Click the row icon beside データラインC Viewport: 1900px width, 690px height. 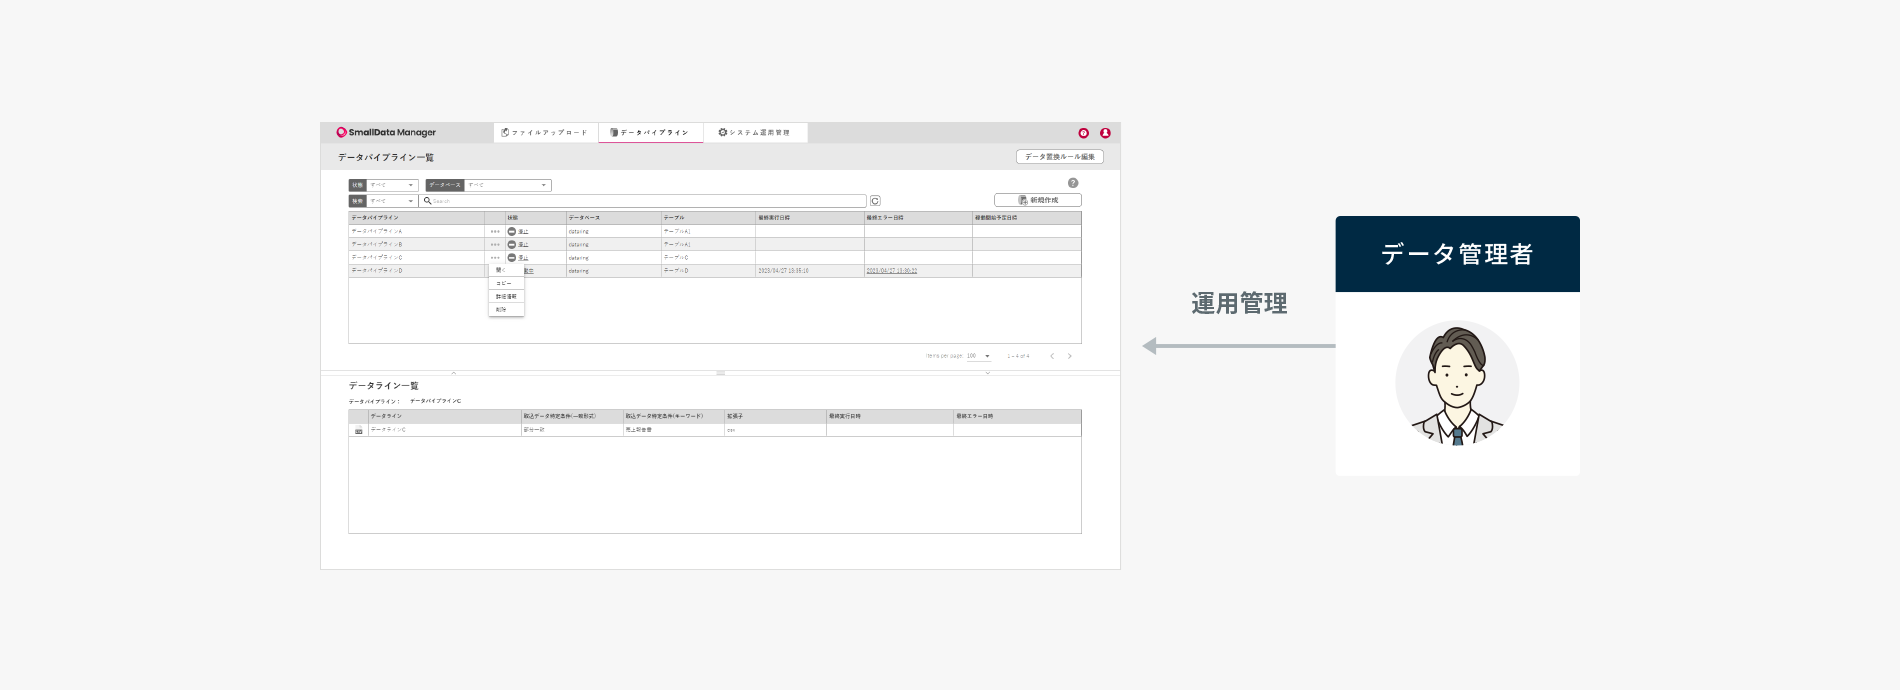358,430
